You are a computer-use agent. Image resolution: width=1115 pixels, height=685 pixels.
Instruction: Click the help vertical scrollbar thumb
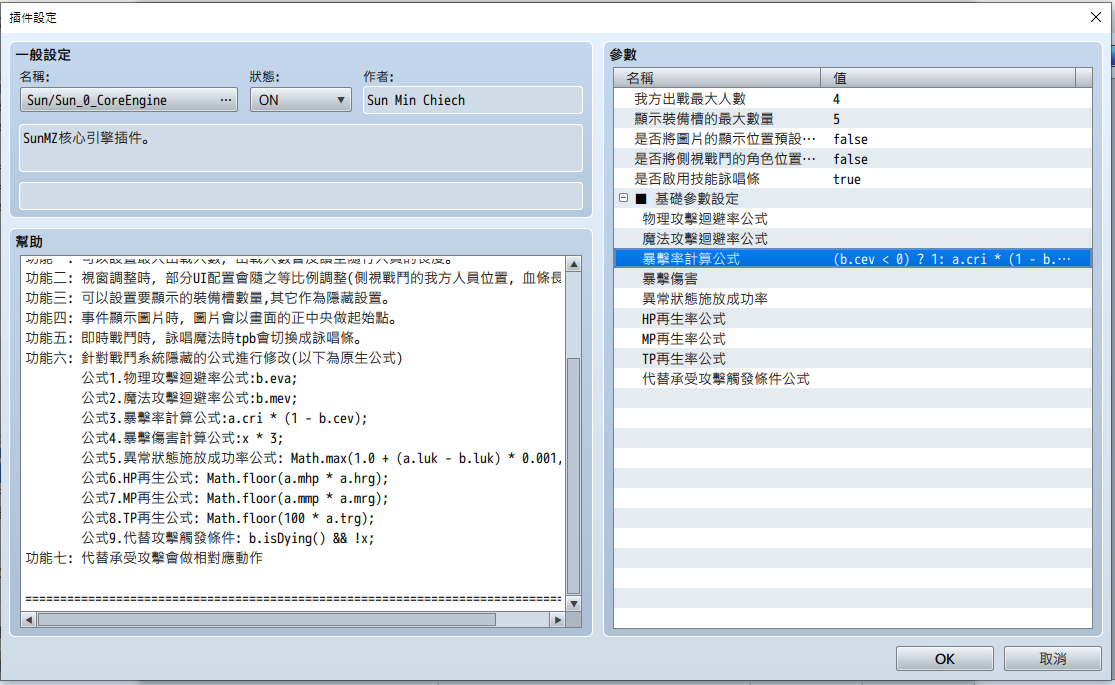coord(574,476)
